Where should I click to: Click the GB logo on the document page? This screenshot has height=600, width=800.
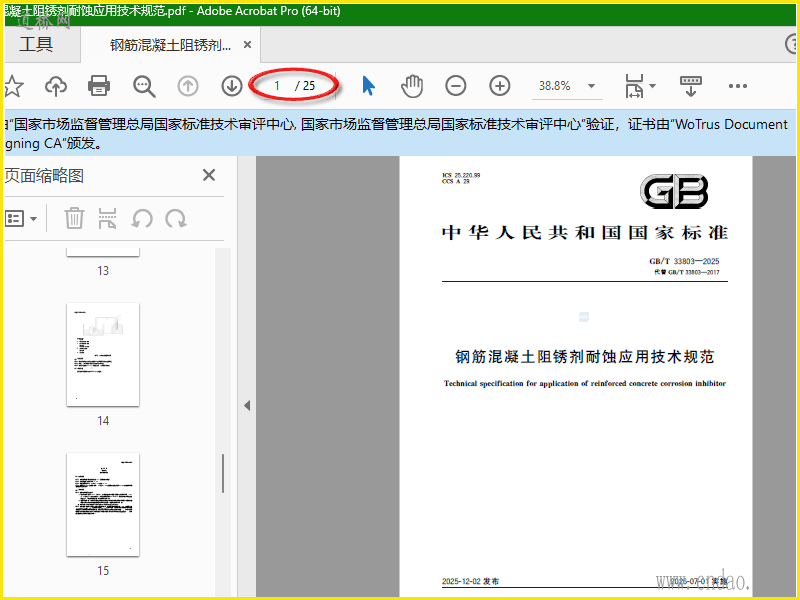pos(674,191)
